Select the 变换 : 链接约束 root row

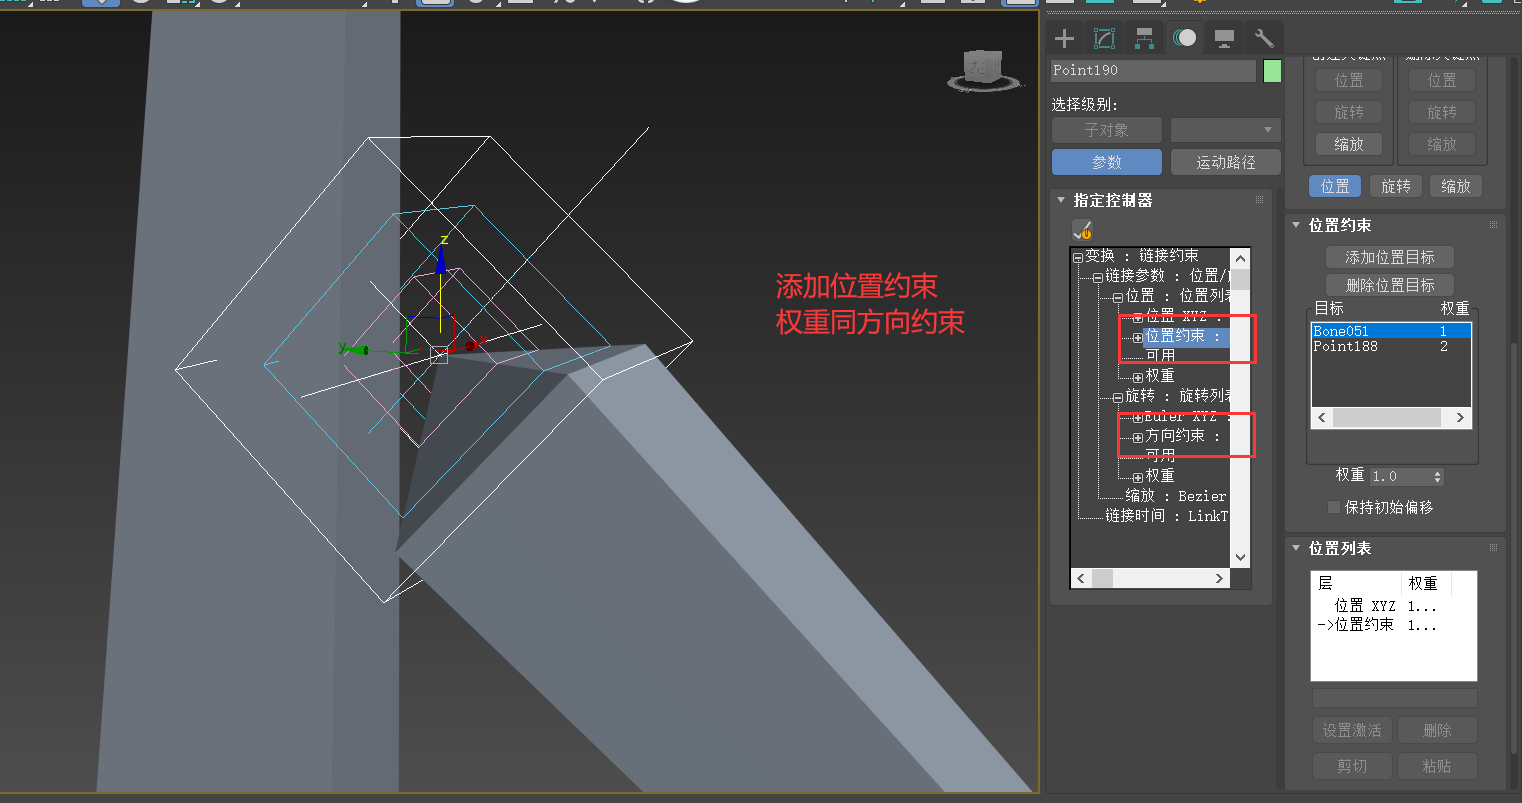tap(1141, 256)
